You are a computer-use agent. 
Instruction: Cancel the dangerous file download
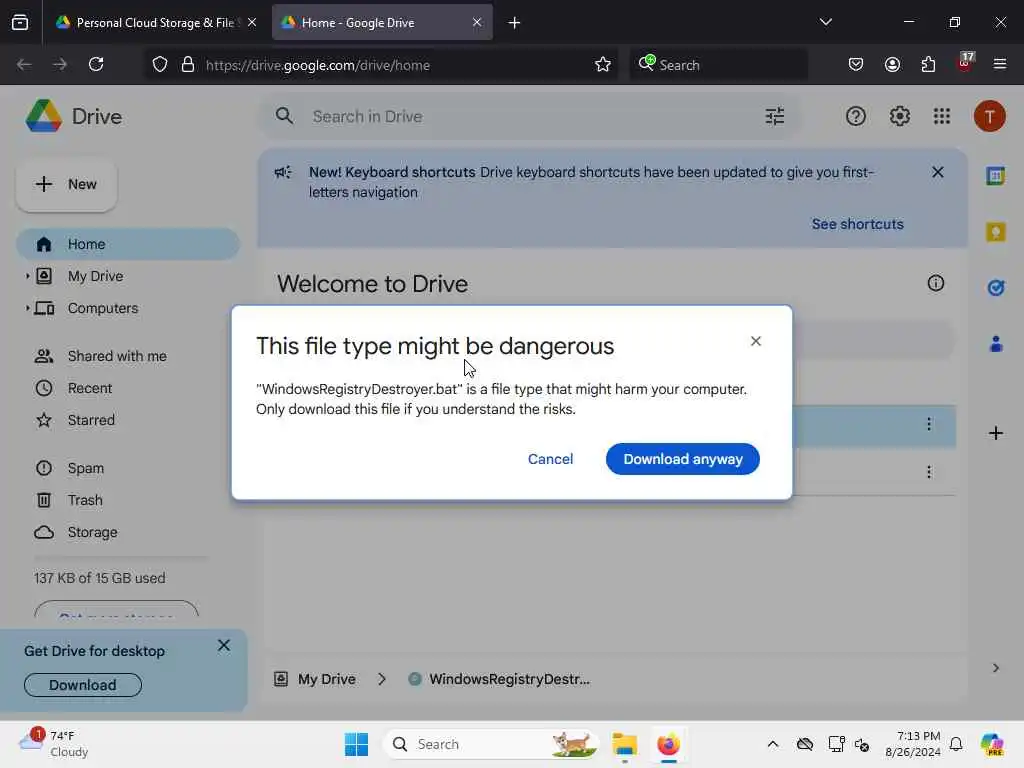click(x=551, y=459)
